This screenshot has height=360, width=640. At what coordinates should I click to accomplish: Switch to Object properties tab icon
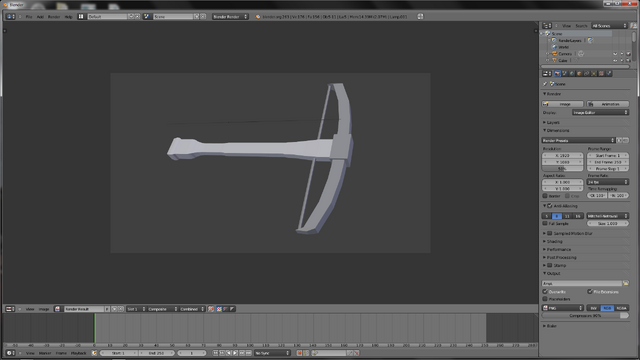(x=579, y=74)
